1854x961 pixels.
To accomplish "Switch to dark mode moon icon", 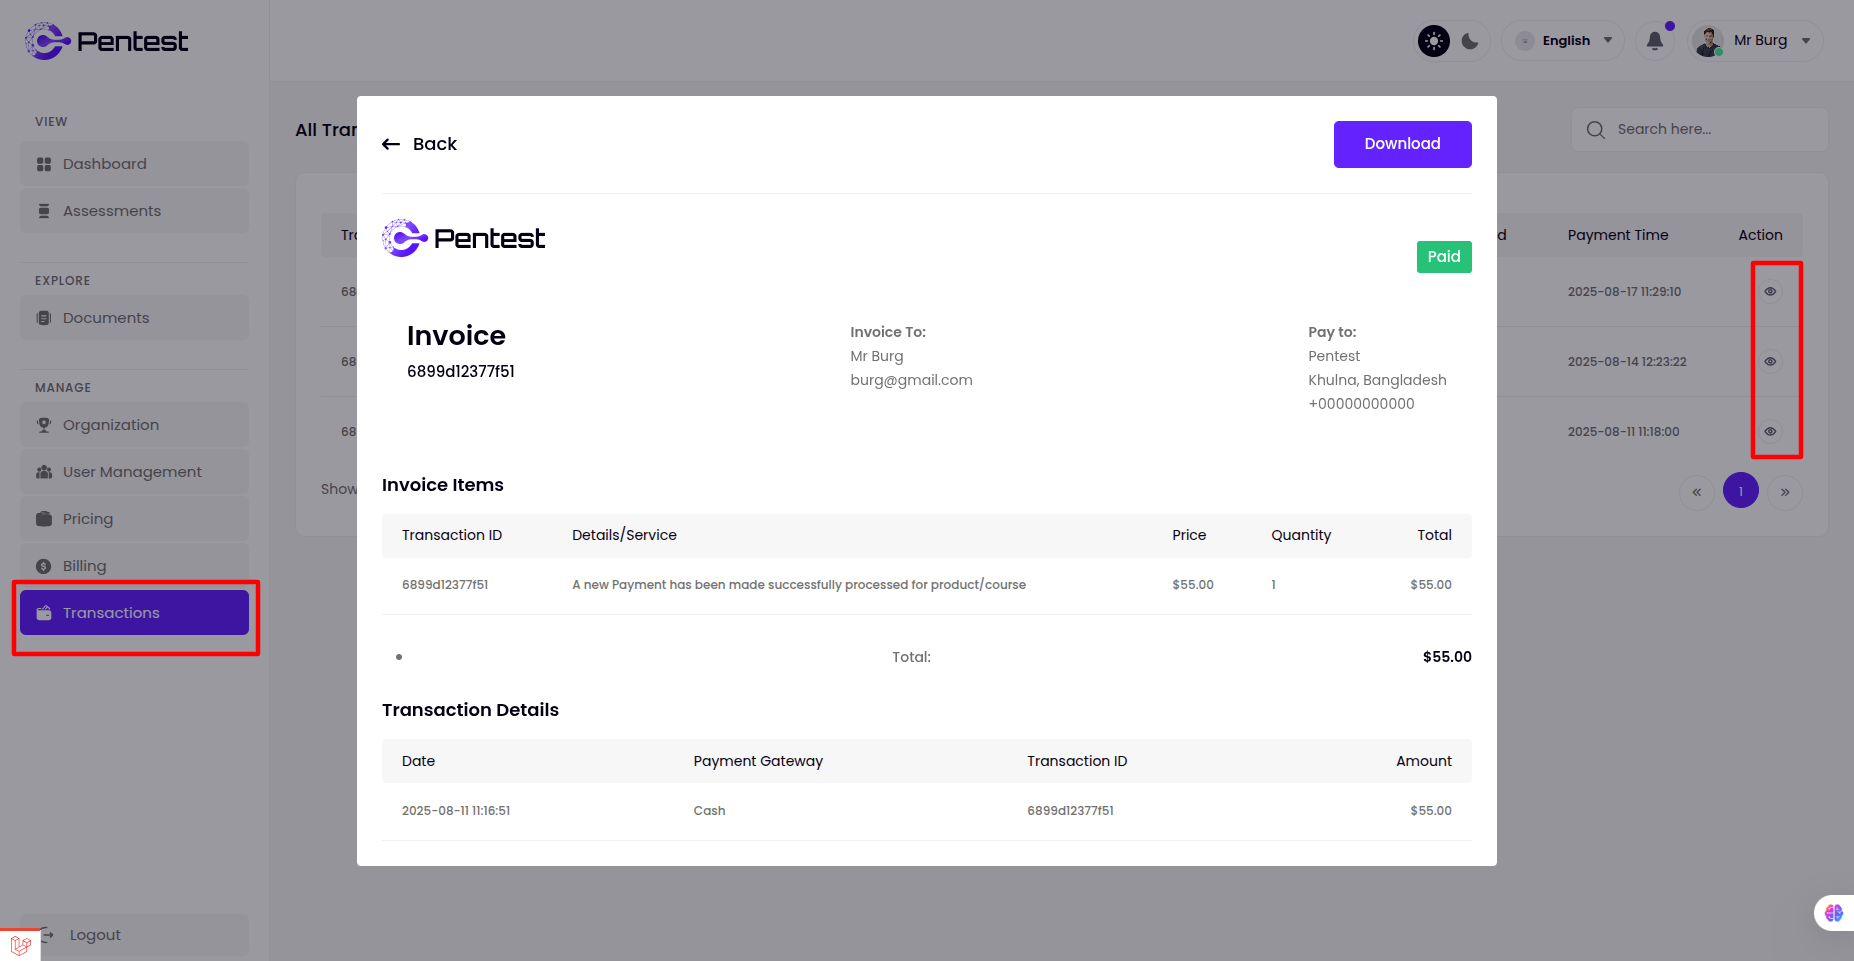I will (1470, 41).
